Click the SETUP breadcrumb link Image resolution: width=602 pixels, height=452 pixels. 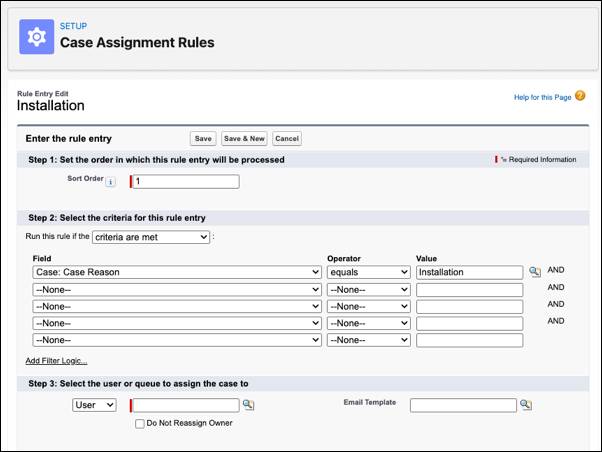73,26
